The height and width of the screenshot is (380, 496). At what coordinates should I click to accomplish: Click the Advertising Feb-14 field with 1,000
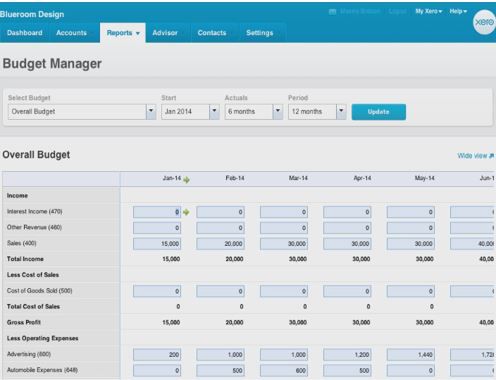[x=220, y=355]
